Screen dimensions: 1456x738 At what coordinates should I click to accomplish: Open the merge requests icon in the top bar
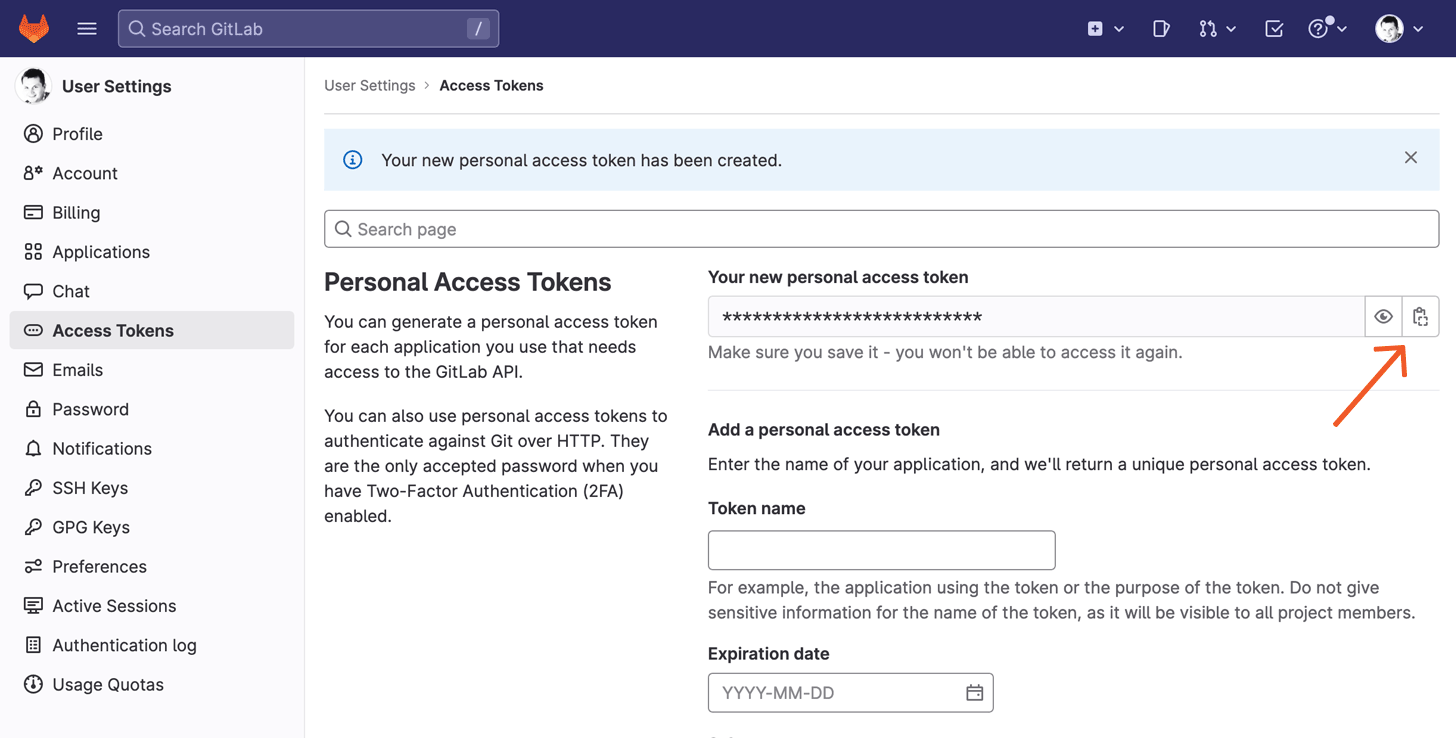pos(1210,28)
